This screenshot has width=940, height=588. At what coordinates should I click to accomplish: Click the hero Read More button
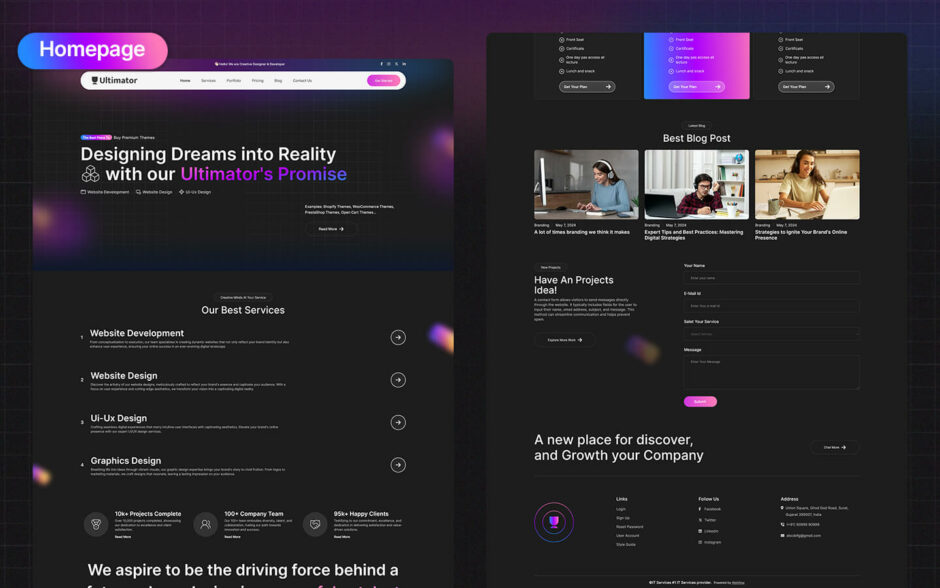pos(331,229)
